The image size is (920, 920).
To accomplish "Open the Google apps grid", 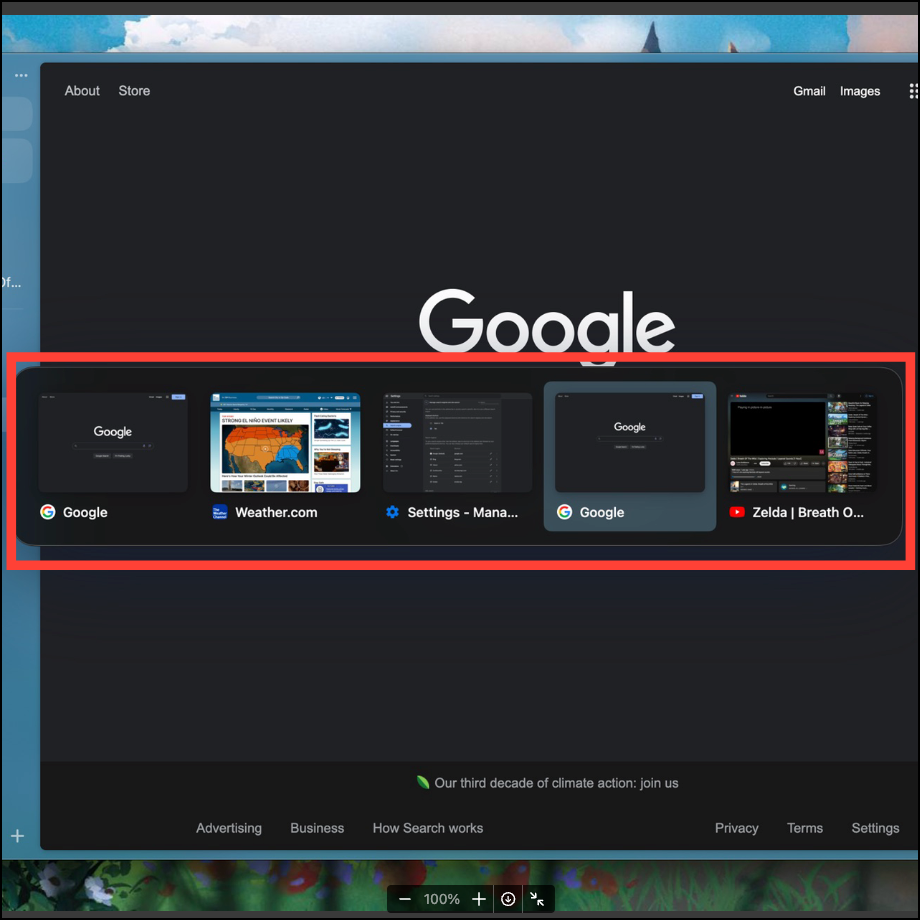I will (x=914, y=91).
